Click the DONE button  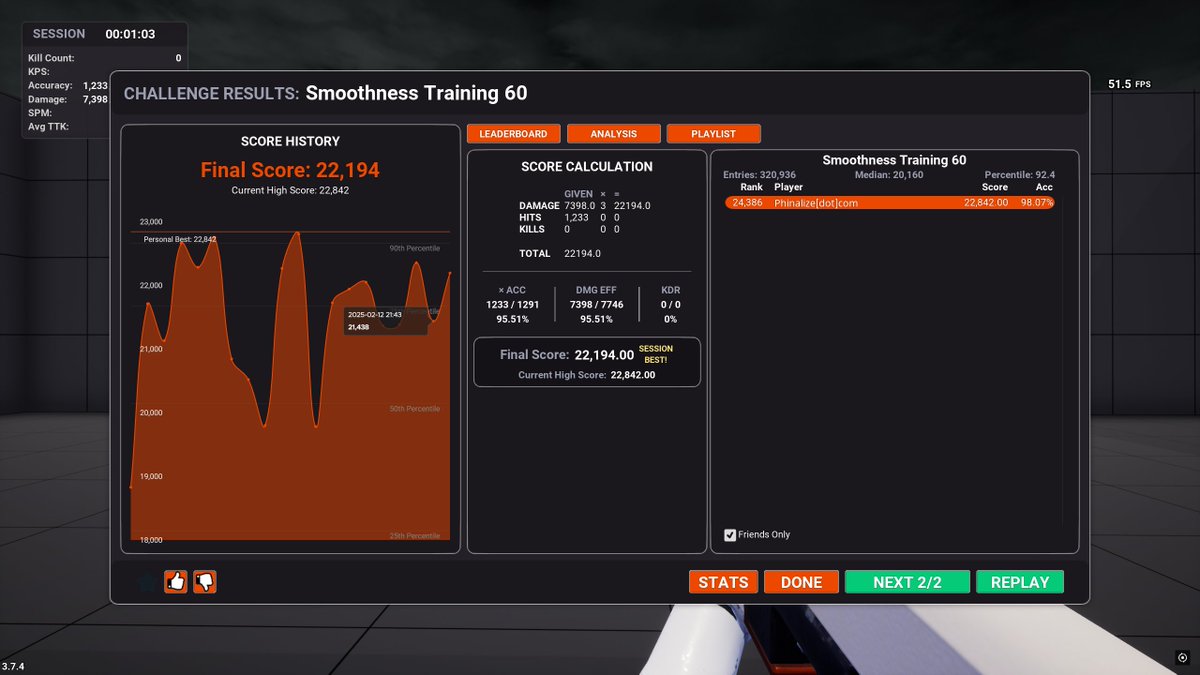(801, 582)
